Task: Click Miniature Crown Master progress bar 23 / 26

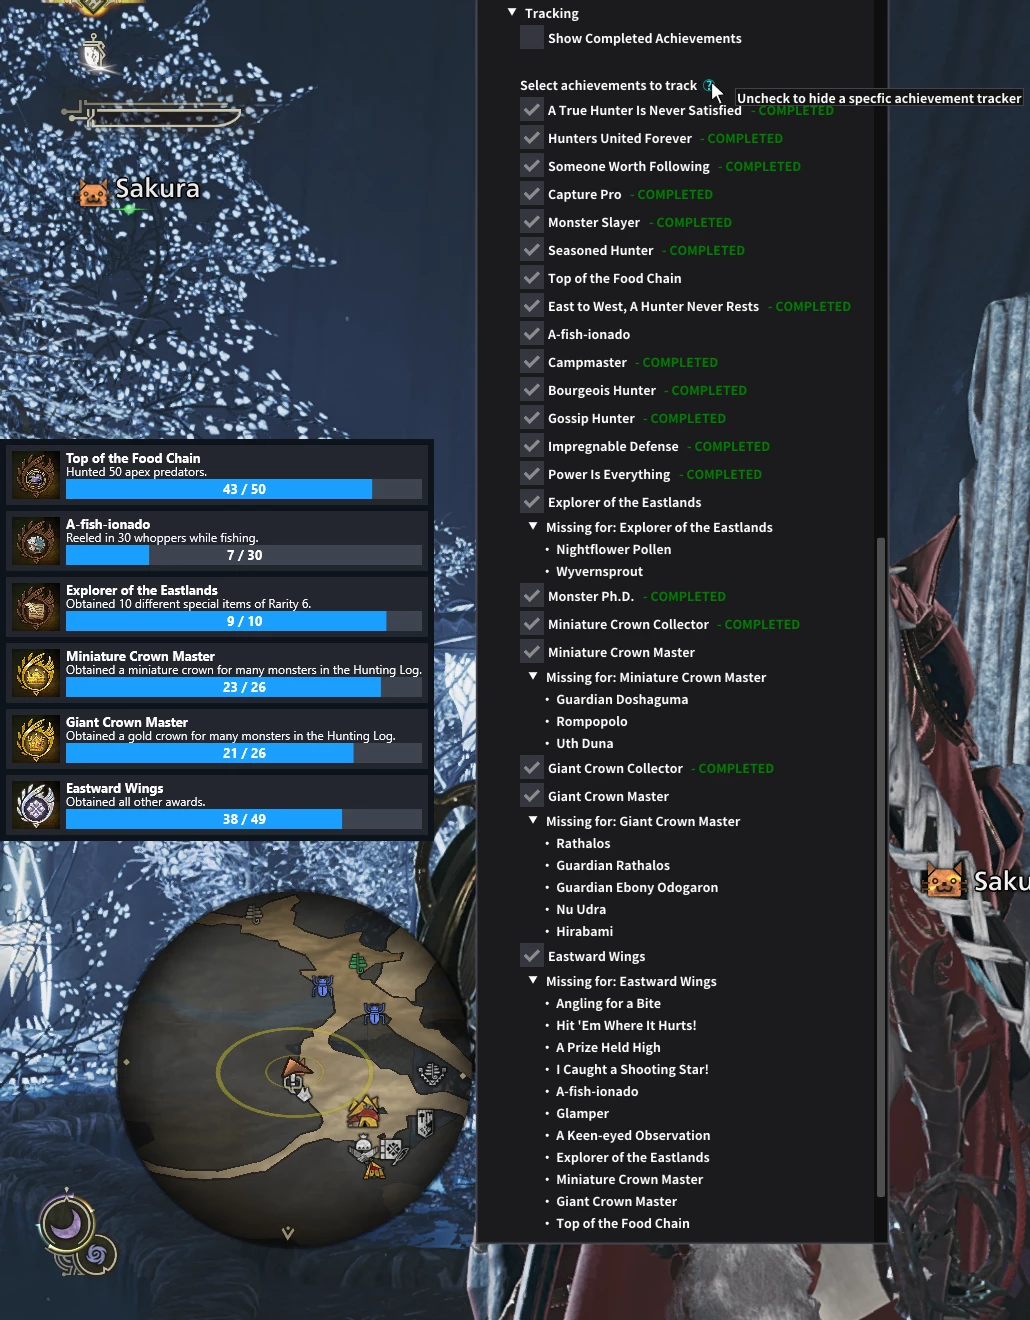Action: click(244, 687)
